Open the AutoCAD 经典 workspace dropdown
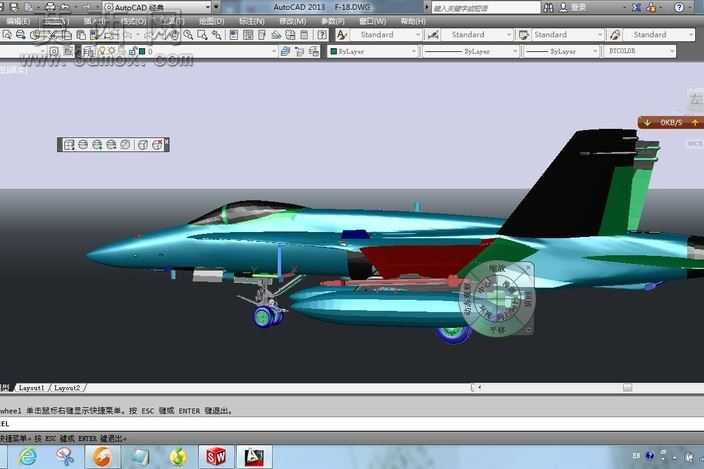Image resolution: width=704 pixels, height=469 pixels. (x=157, y=7)
